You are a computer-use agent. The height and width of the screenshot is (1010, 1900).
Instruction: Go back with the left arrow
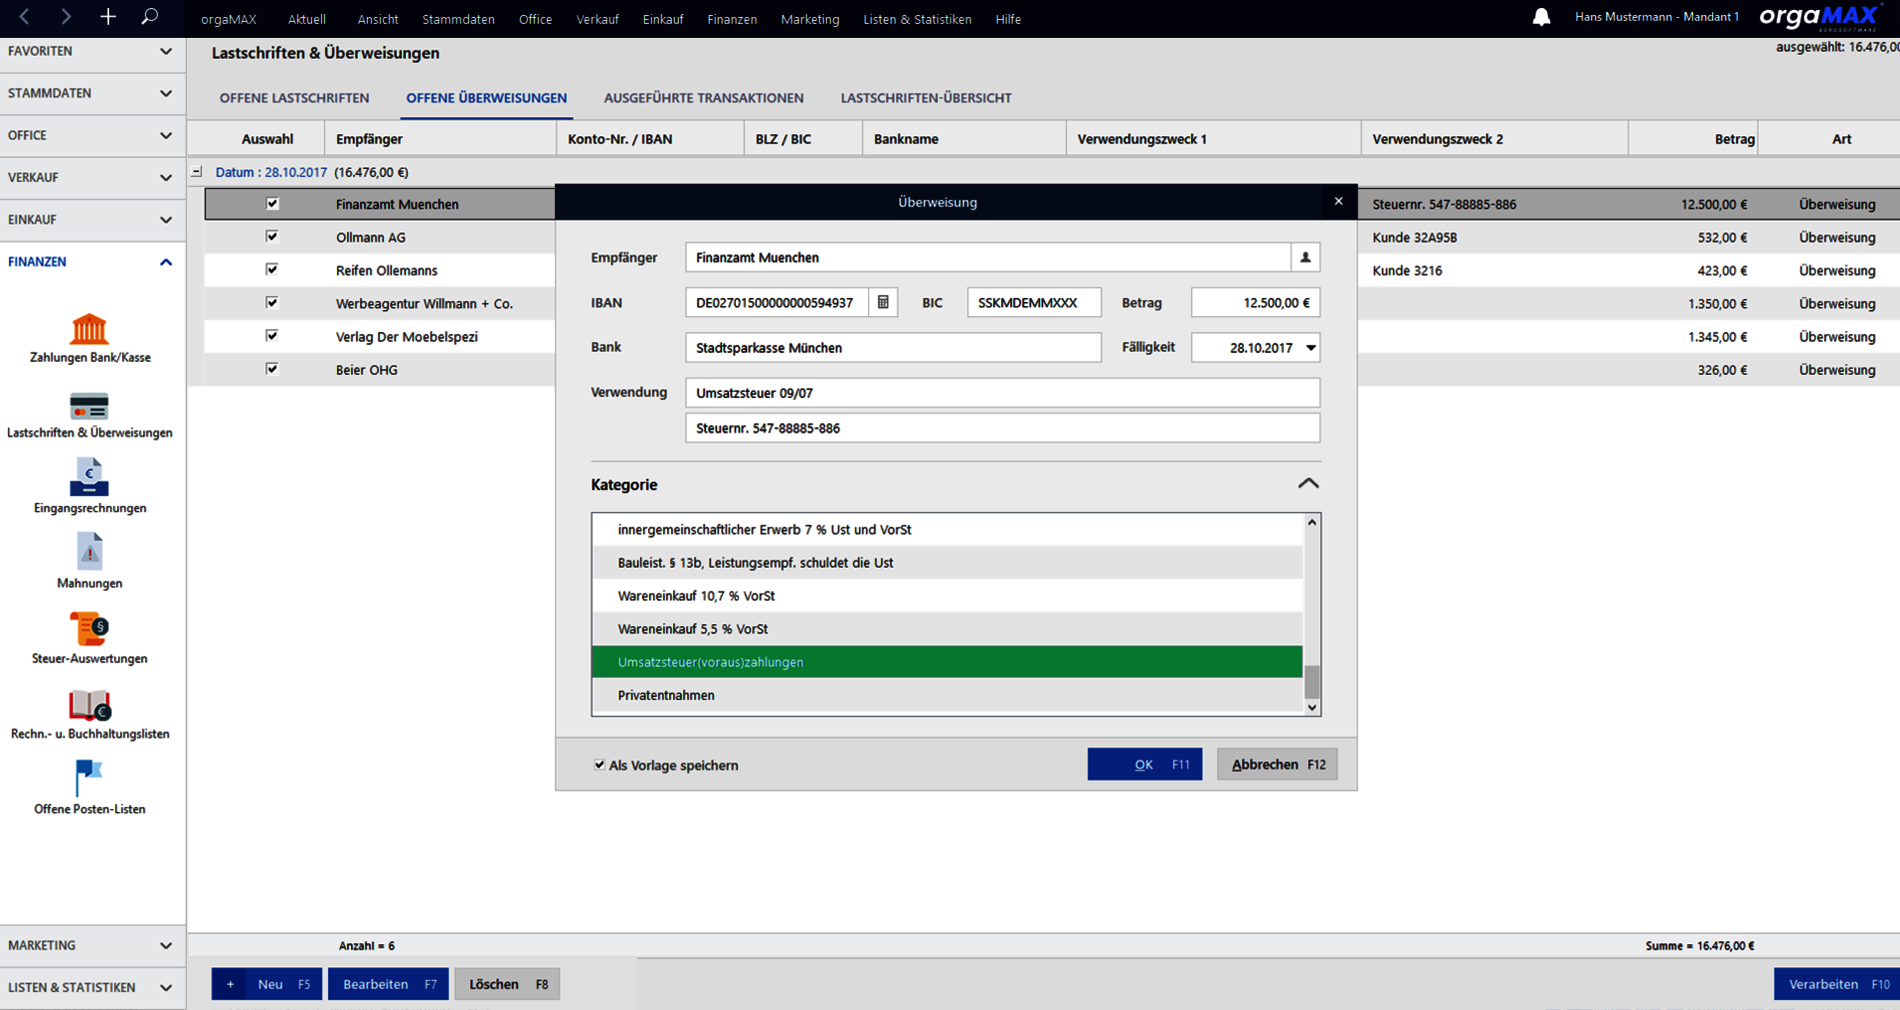click(24, 17)
